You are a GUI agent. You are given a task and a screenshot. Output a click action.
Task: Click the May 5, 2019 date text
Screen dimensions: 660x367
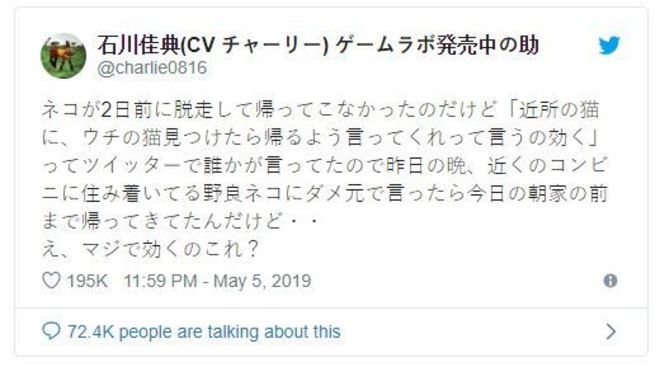coord(262,281)
